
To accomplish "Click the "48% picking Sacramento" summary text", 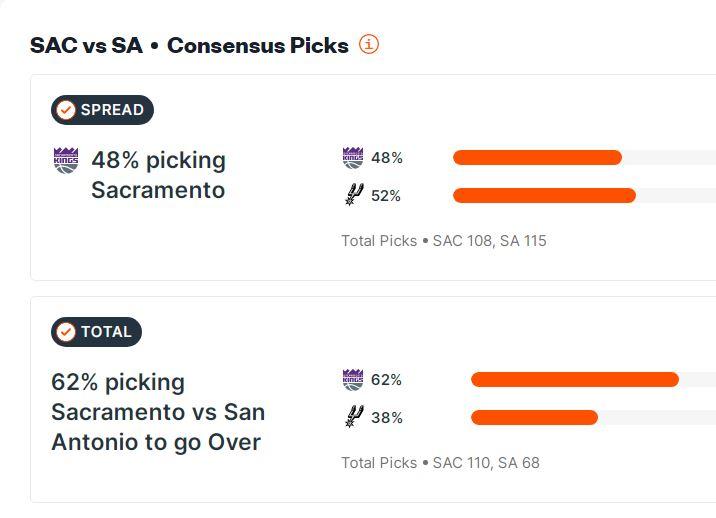I will (158, 175).
